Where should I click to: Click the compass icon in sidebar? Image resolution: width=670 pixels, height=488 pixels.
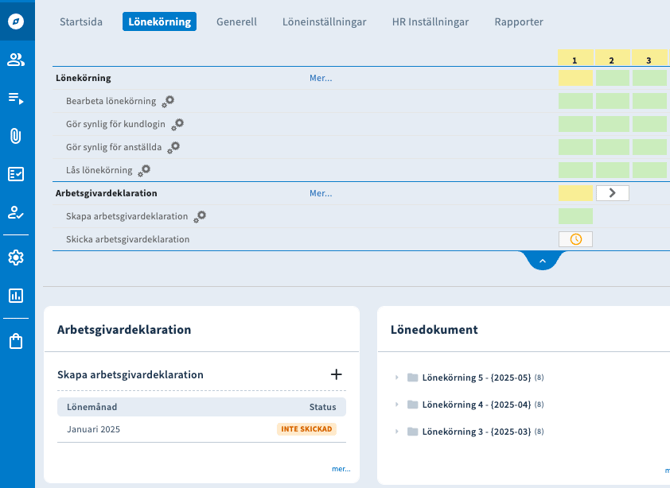16,20
